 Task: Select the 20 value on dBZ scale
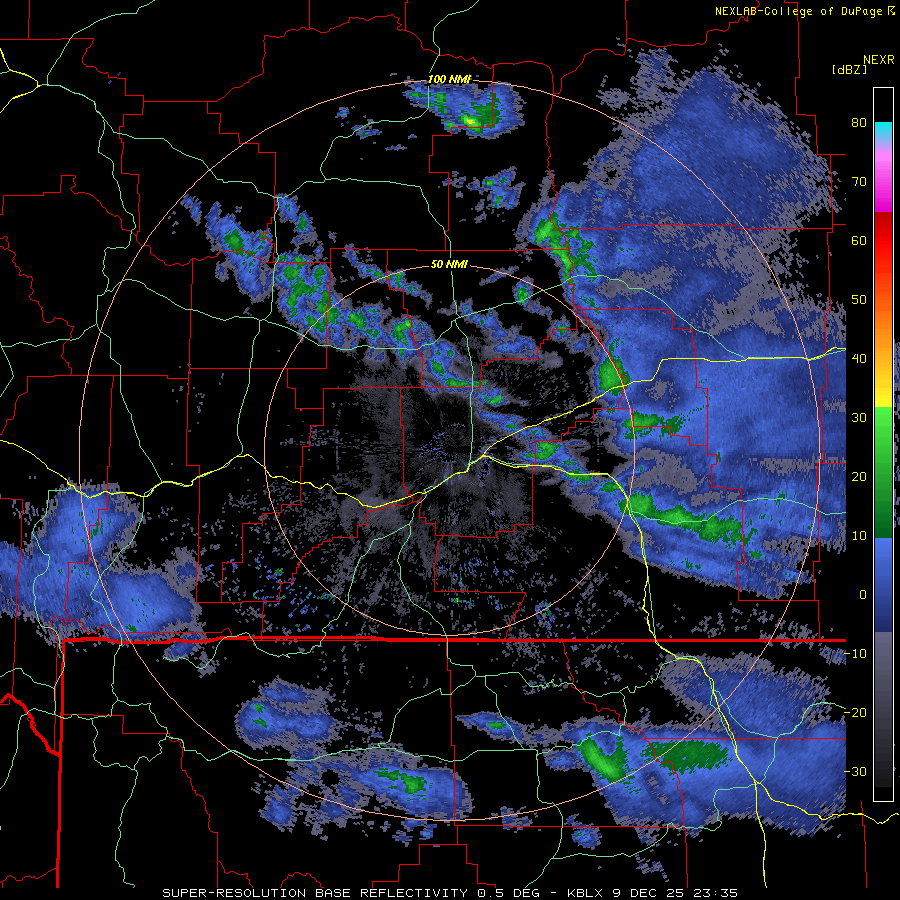[859, 476]
